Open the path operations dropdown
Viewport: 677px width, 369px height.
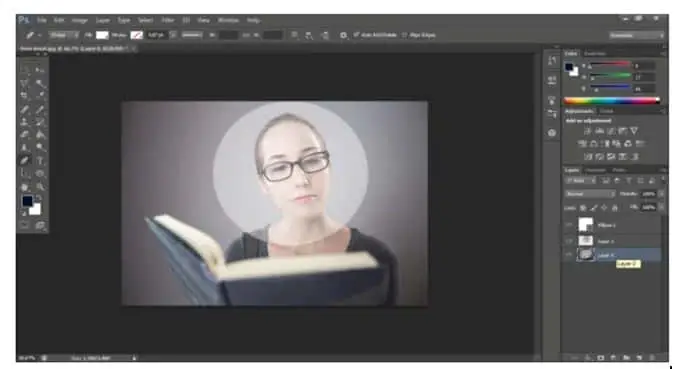tap(294, 35)
